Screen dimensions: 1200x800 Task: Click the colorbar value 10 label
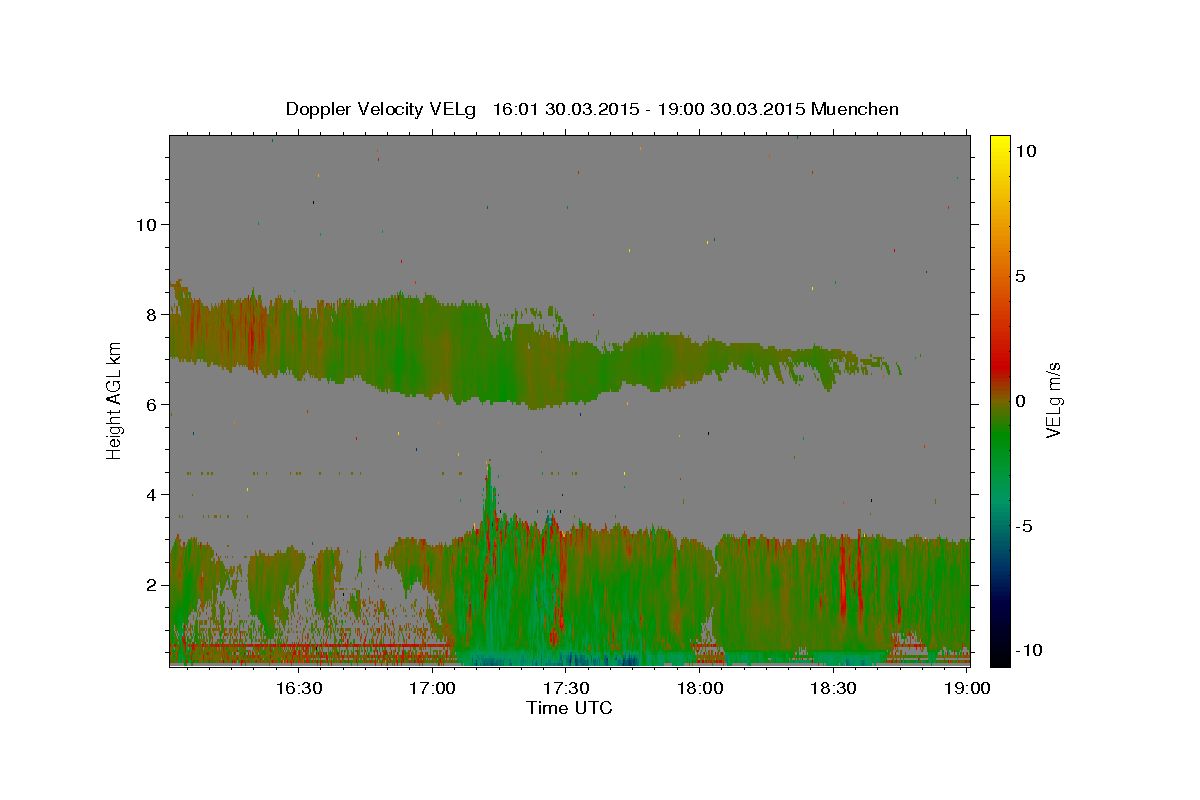pos(1026,151)
